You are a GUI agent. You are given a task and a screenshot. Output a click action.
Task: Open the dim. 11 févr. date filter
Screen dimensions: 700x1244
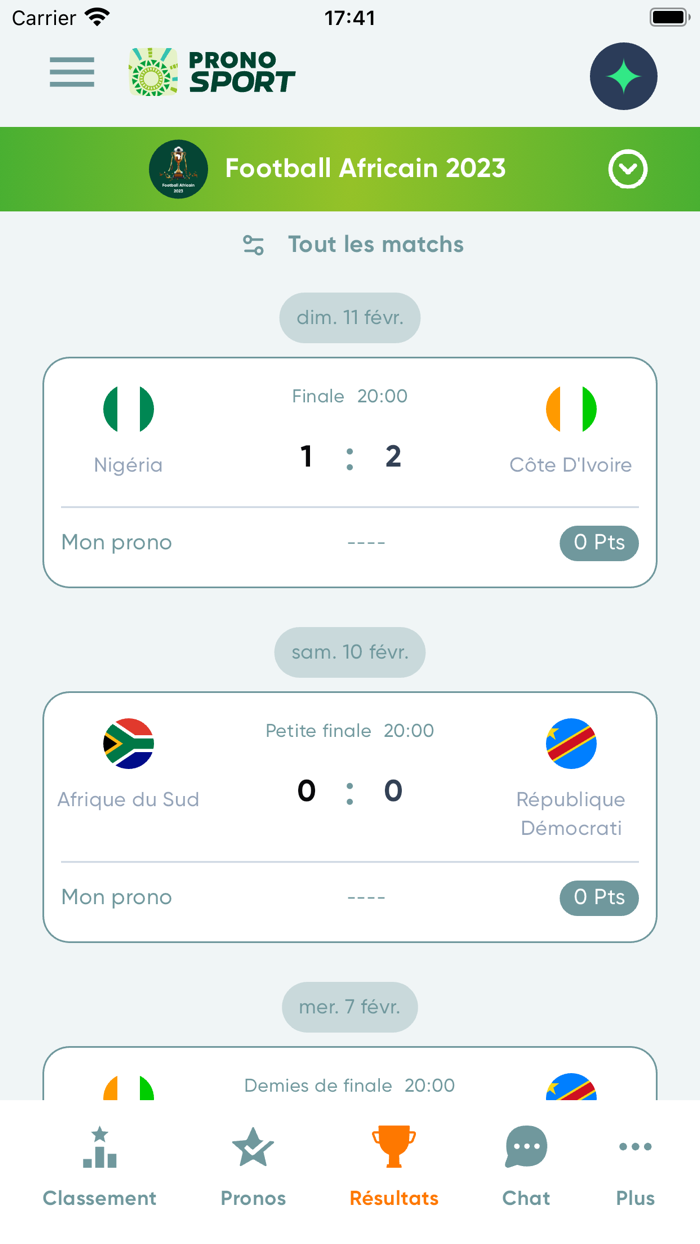click(349, 317)
